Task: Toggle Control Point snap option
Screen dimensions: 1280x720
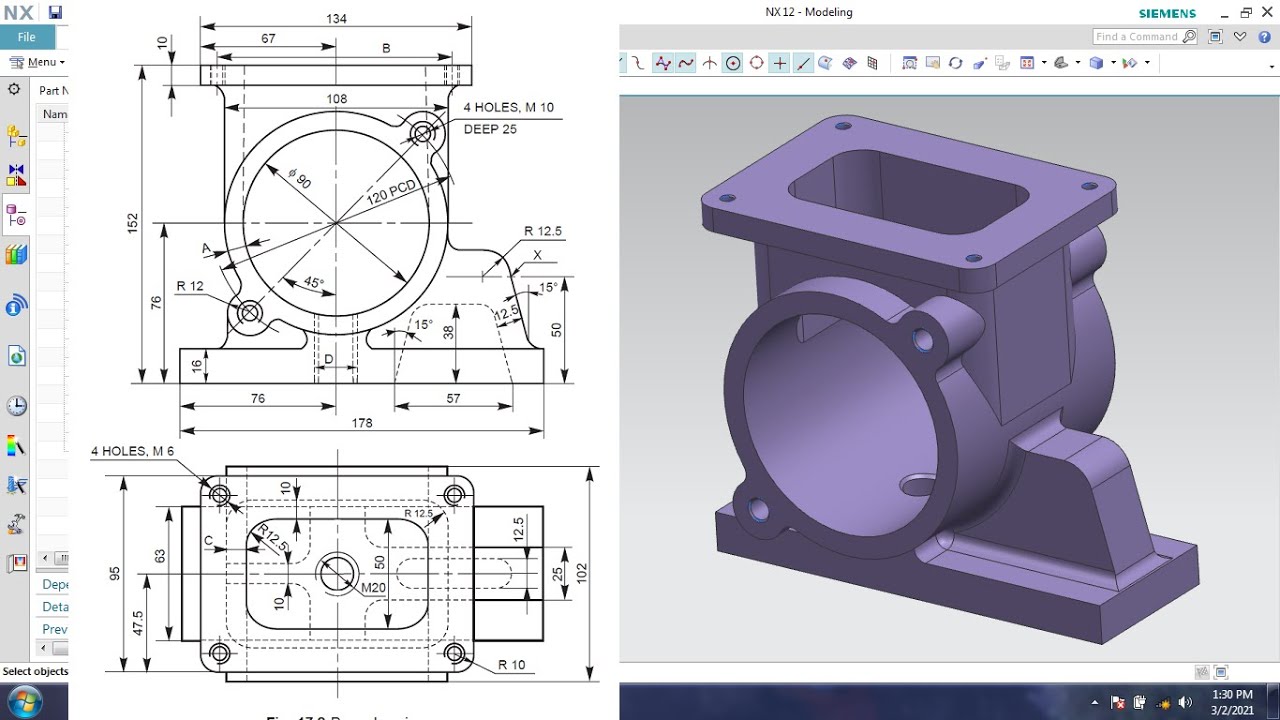Action: [639, 63]
